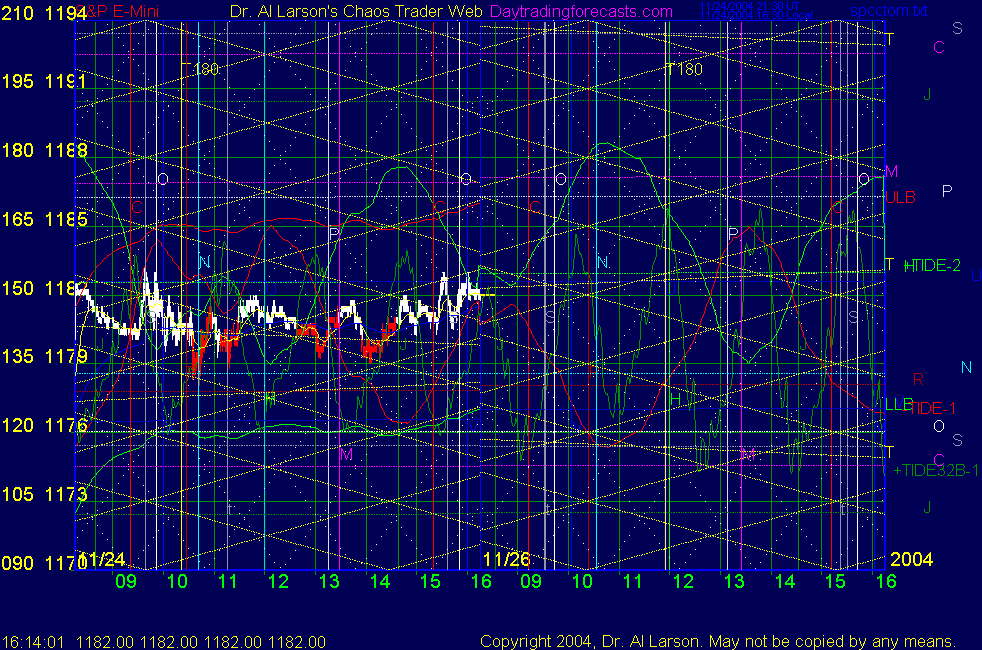Click the white 'P' legend letter right of ULB
This screenshot has height=650, width=982.
[947, 191]
